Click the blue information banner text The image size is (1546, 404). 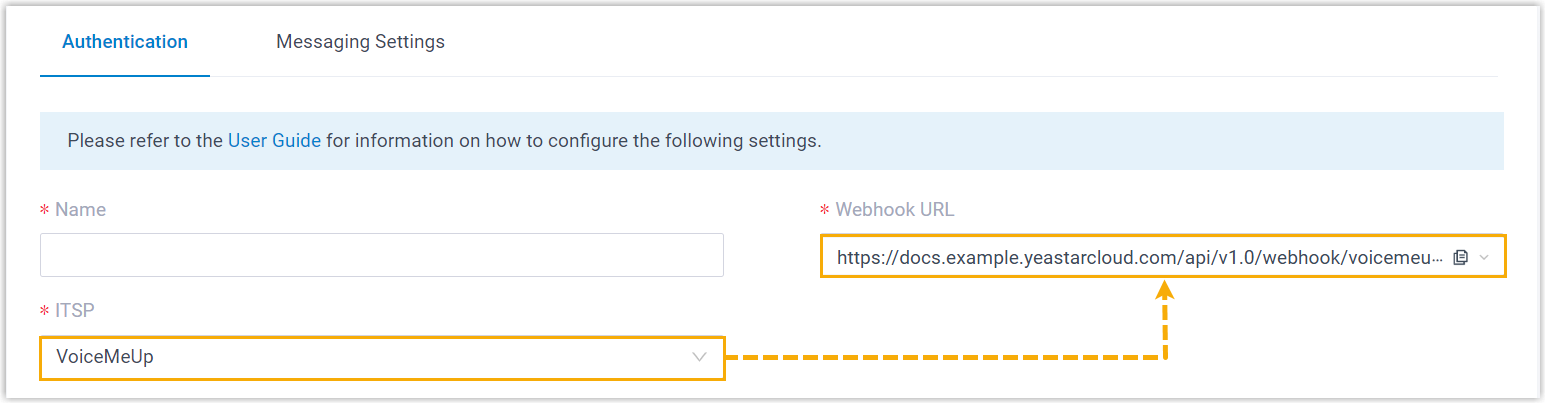point(571,141)
